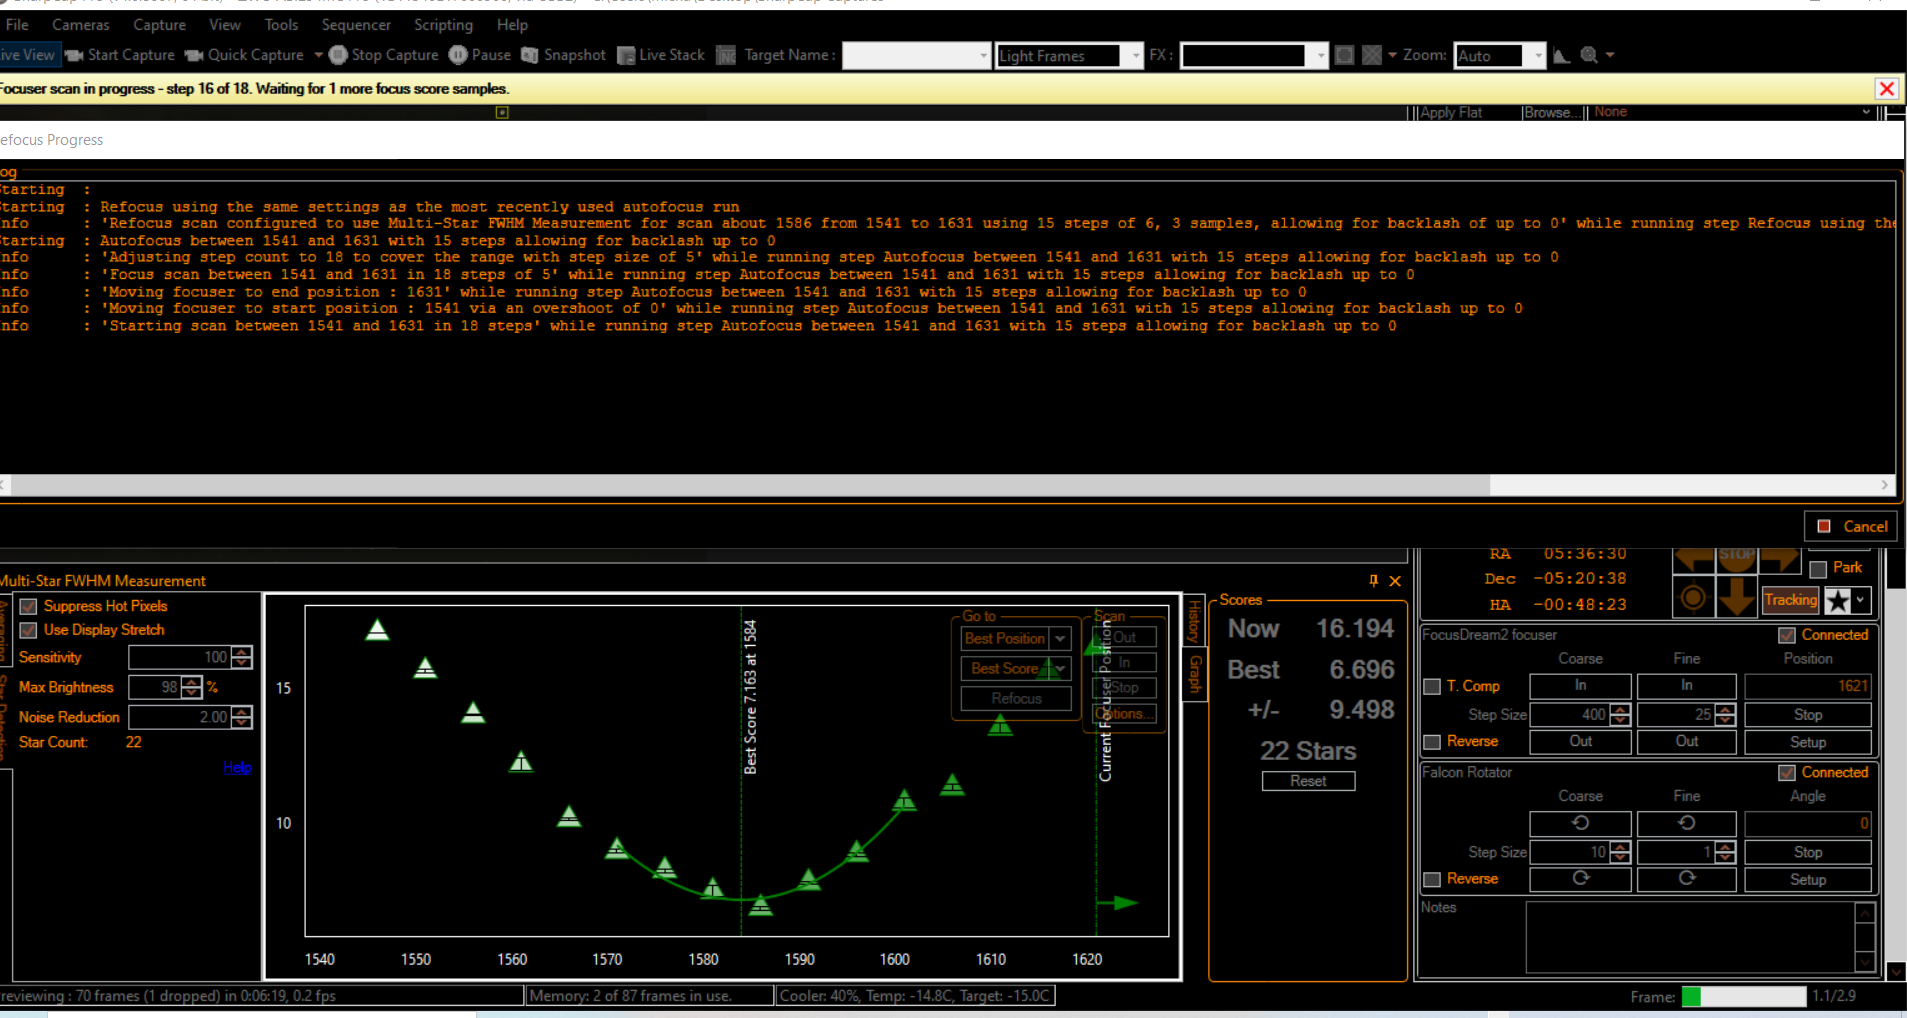Open the overlay options arrow after grid icon
Image resolution: width=1907 pixels, height=1018 pixels.
pos(1392,55)
